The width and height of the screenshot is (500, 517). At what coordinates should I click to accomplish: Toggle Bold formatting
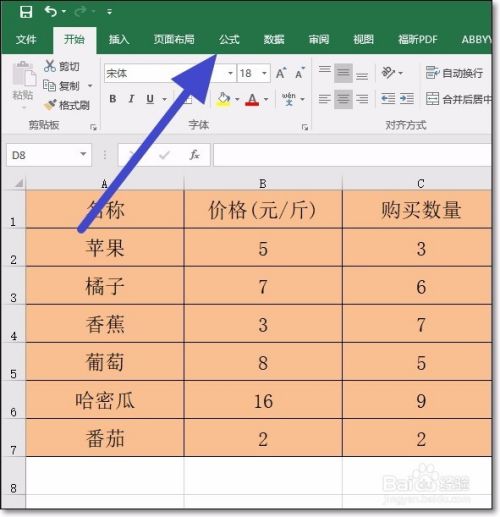pos(113,99)
